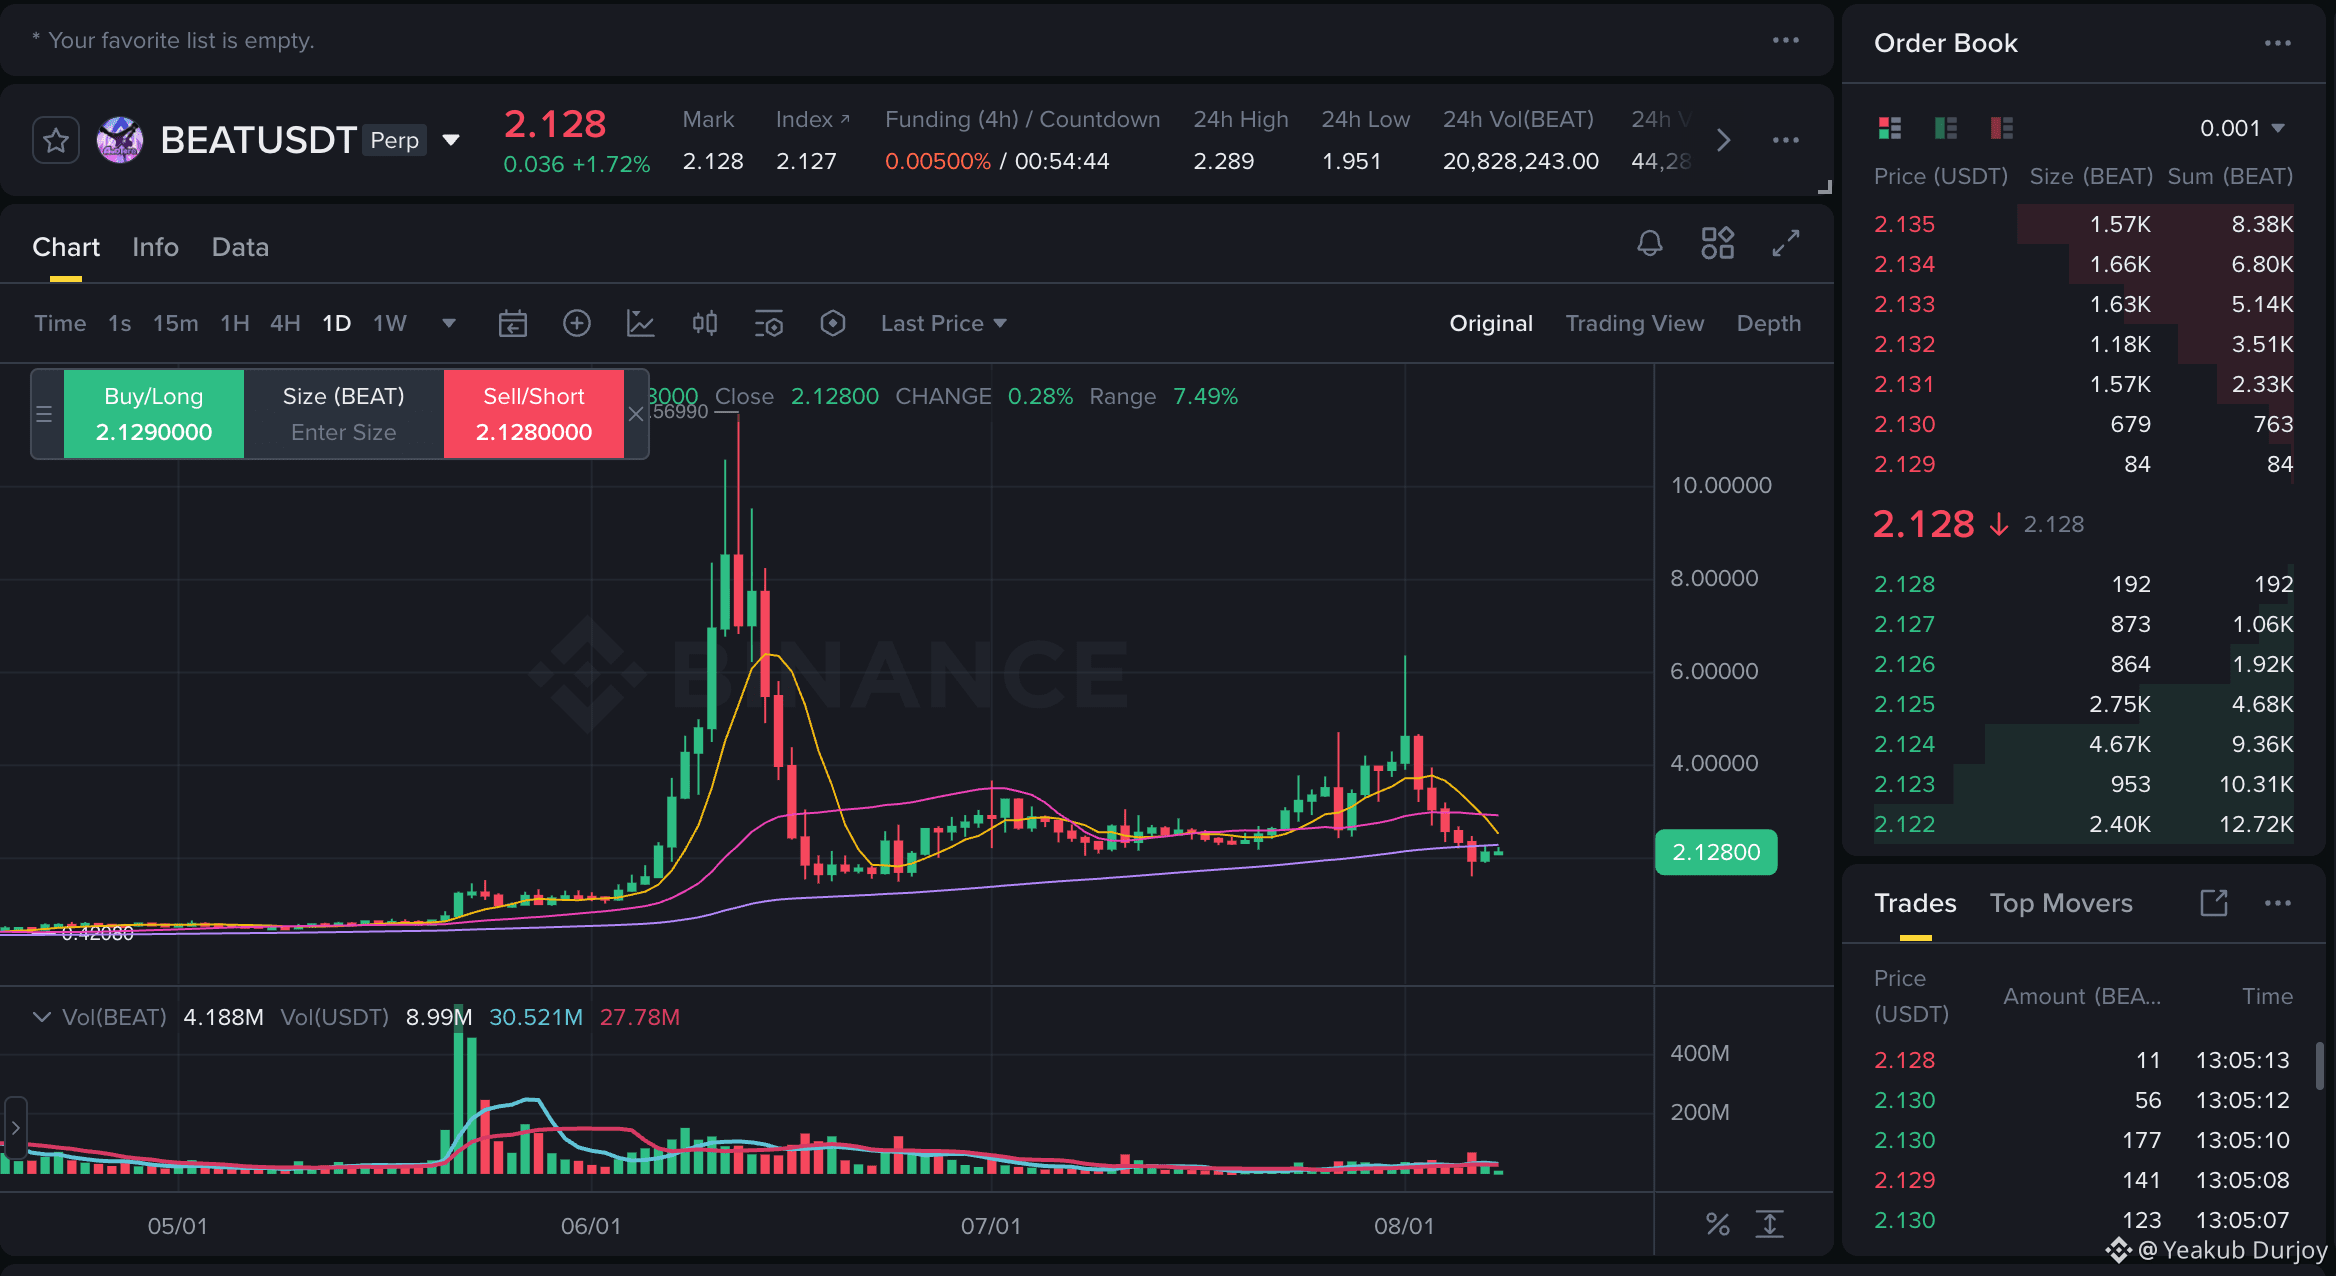Open order book 0.001 precision dropdown
This screenshot has height=1276, width=2336.
[x=2242, y=128]
